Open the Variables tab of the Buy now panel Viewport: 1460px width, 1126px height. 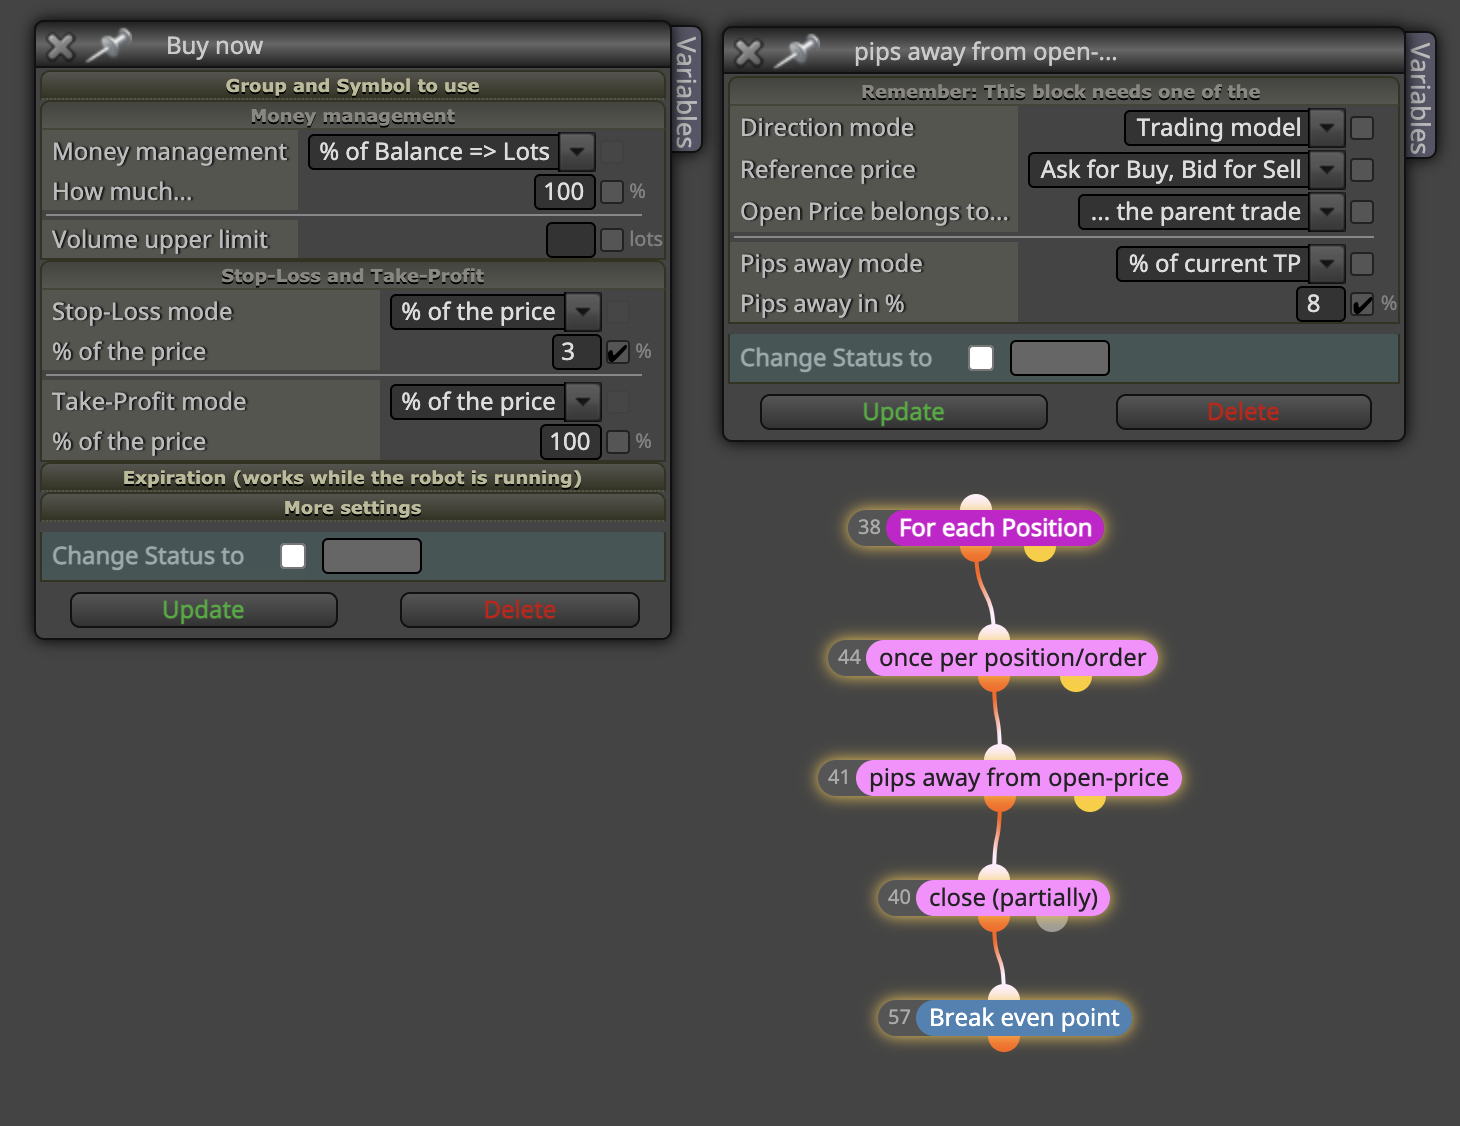(686, 90)
